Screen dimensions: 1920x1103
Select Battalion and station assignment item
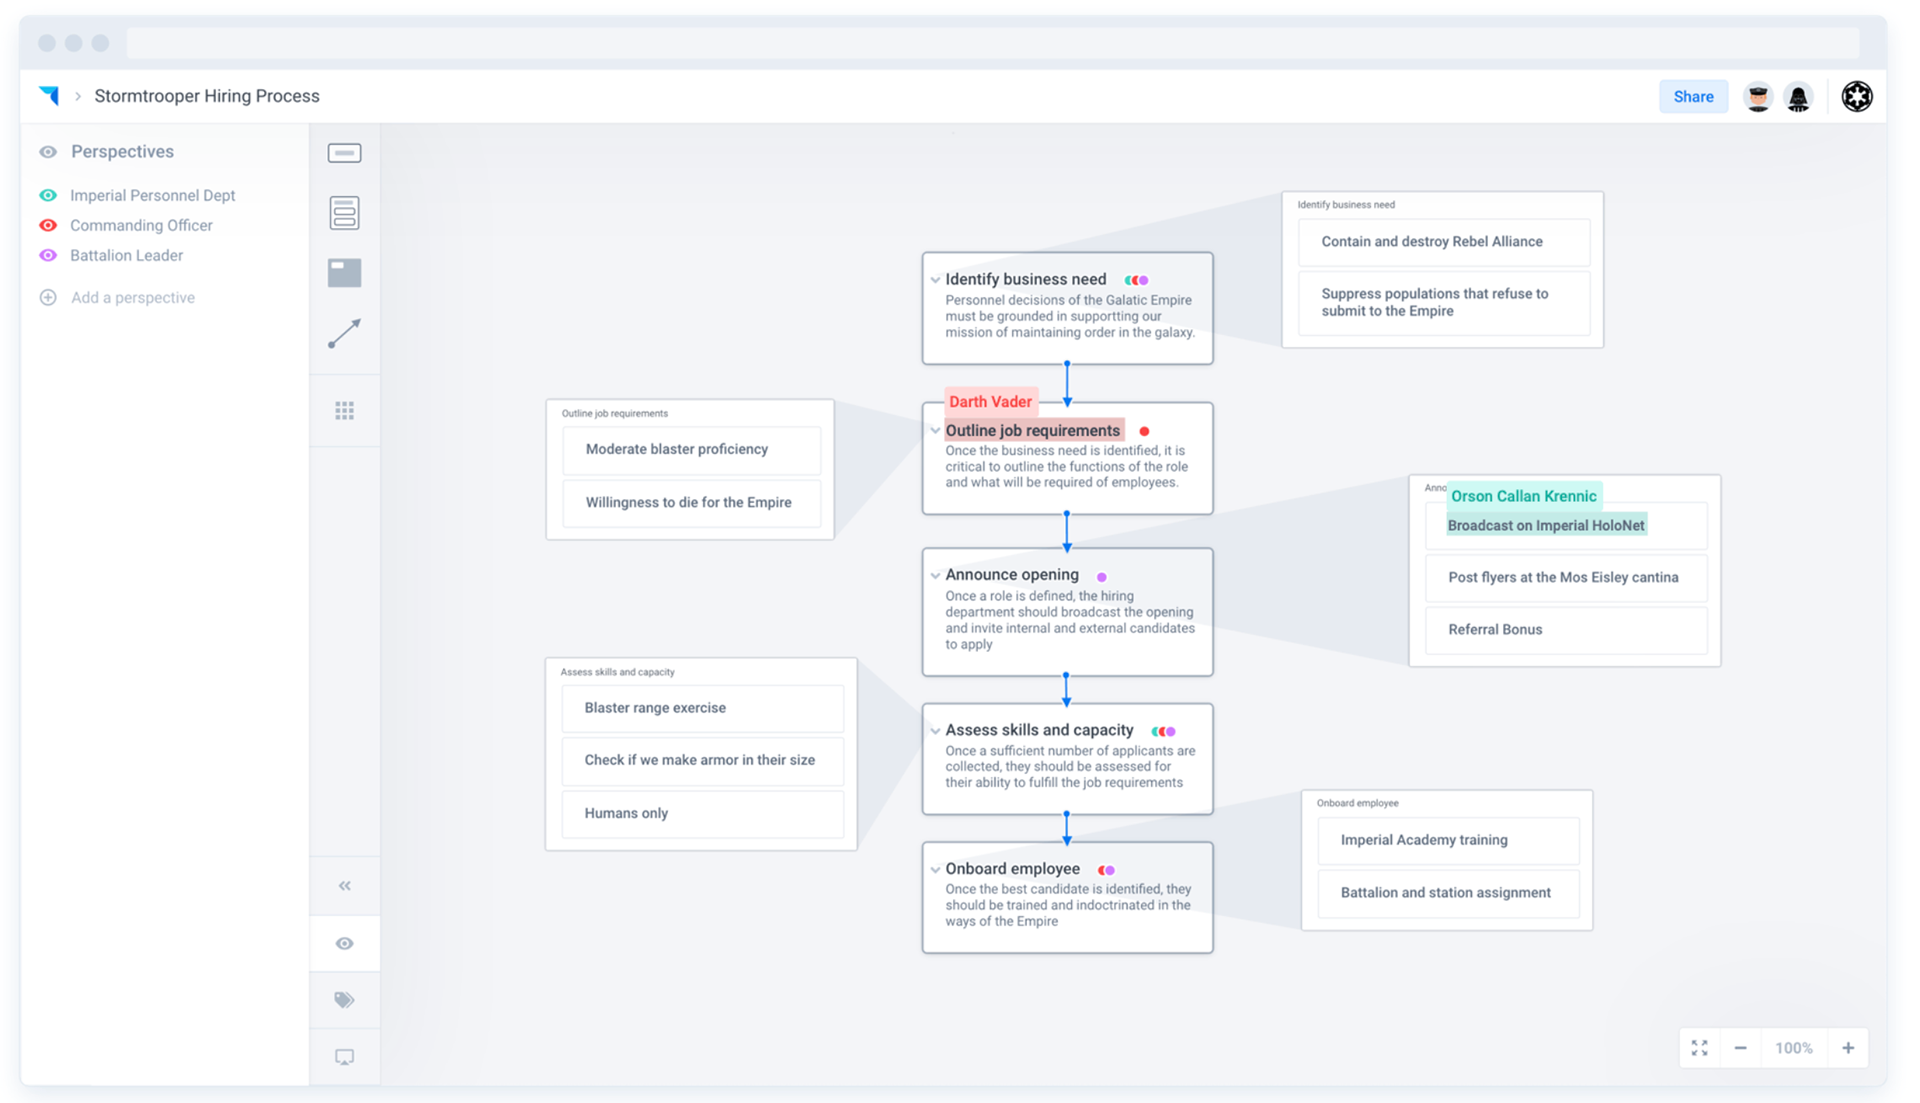point(1448,893)
